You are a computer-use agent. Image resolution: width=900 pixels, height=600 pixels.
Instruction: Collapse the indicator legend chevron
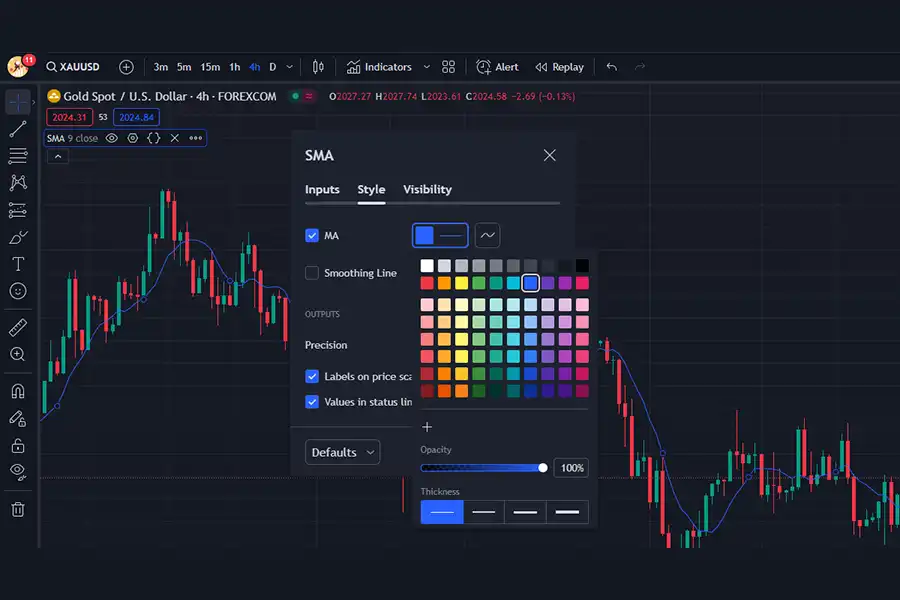point(58,156)
